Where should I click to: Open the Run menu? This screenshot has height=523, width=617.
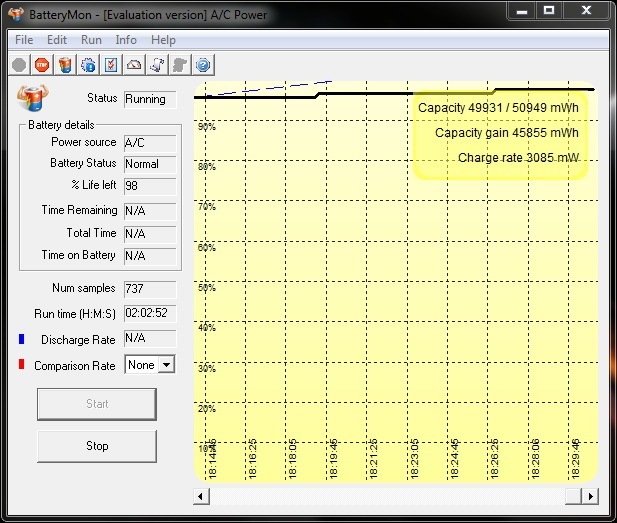91,40
